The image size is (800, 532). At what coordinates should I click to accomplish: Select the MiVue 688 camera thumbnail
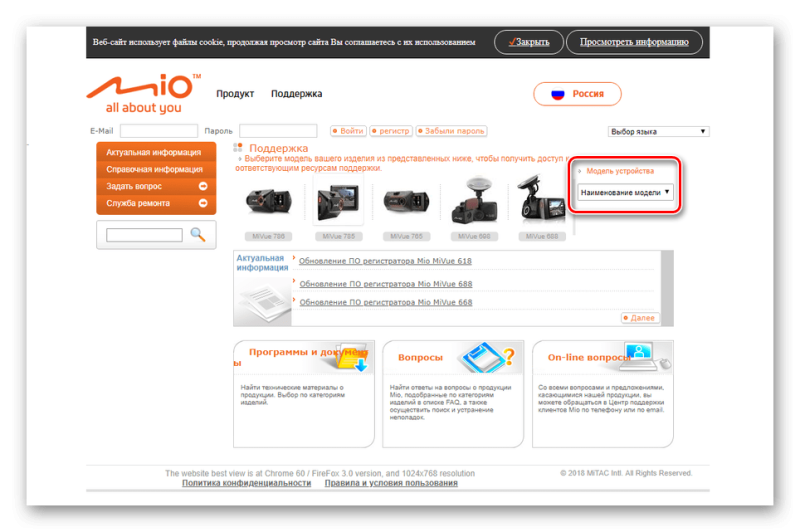coord(542,198)
